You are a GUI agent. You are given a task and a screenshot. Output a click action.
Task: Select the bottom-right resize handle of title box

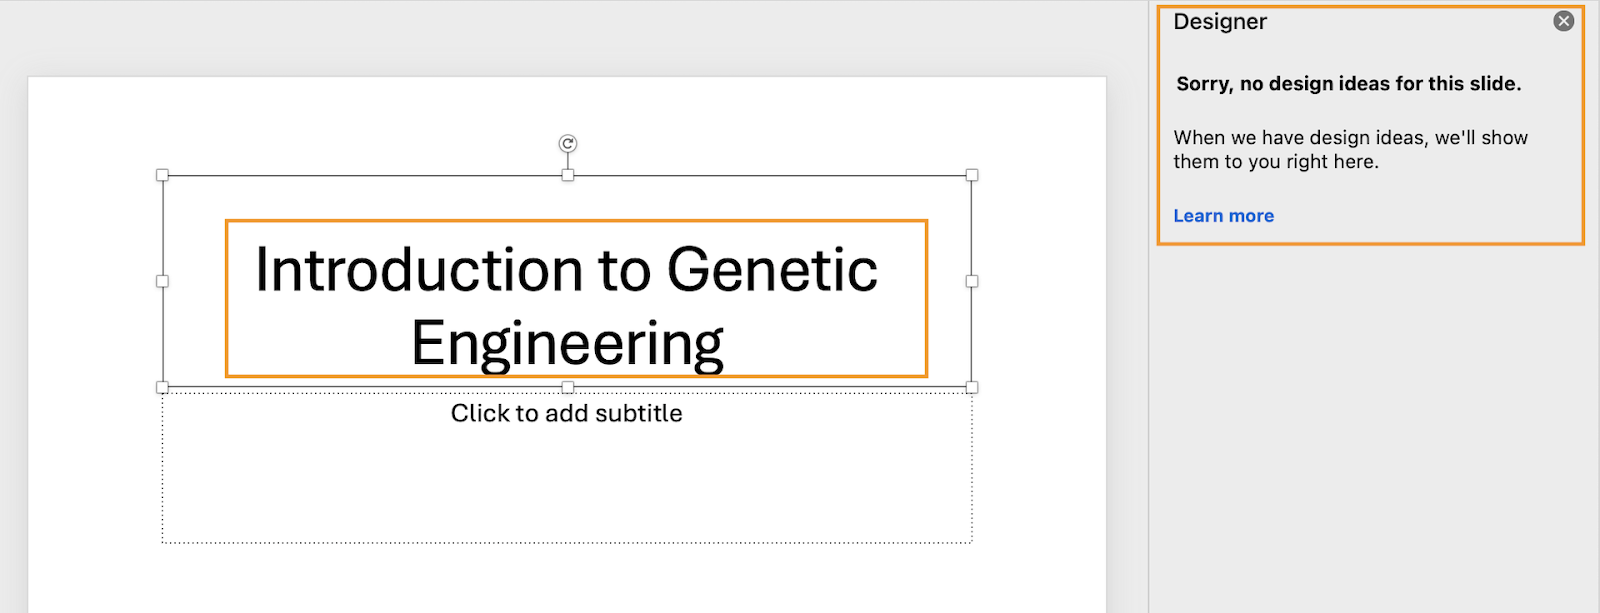coord(972,387)
